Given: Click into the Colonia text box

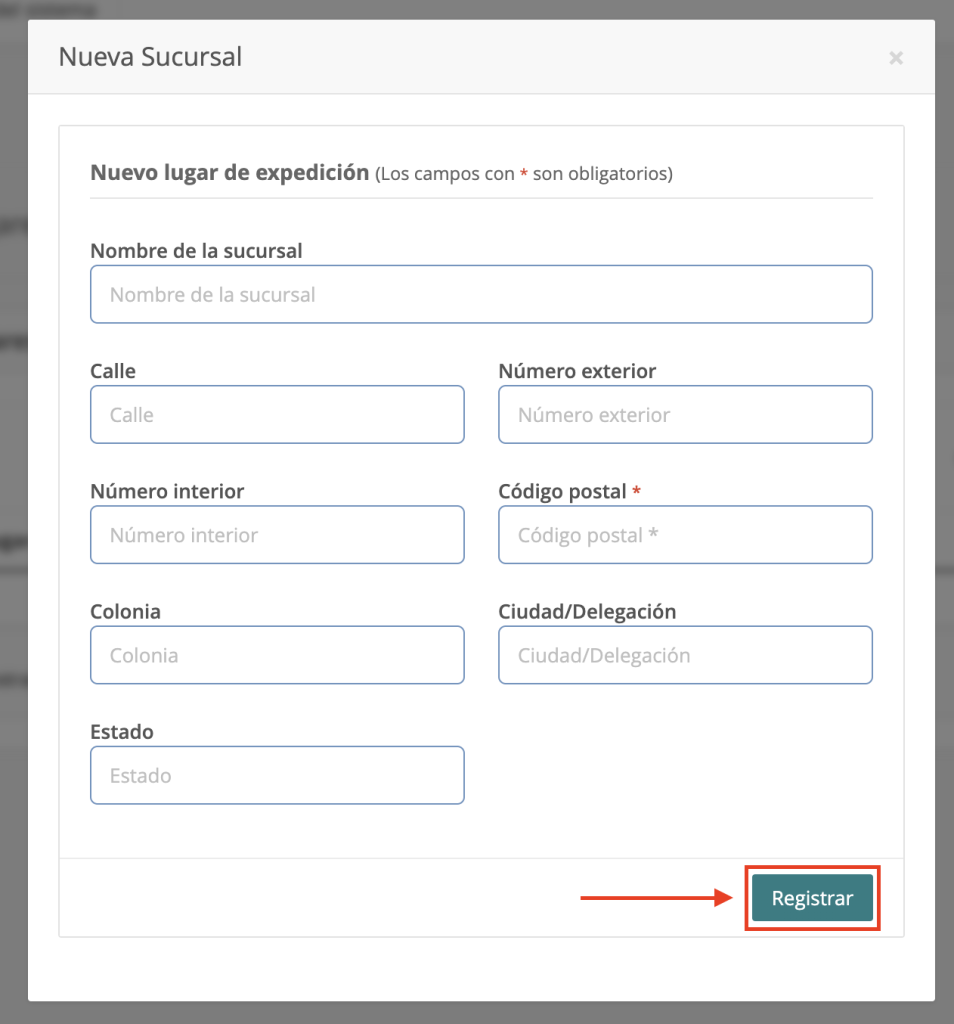Looking at the screenshot, I should pos(277,655).
